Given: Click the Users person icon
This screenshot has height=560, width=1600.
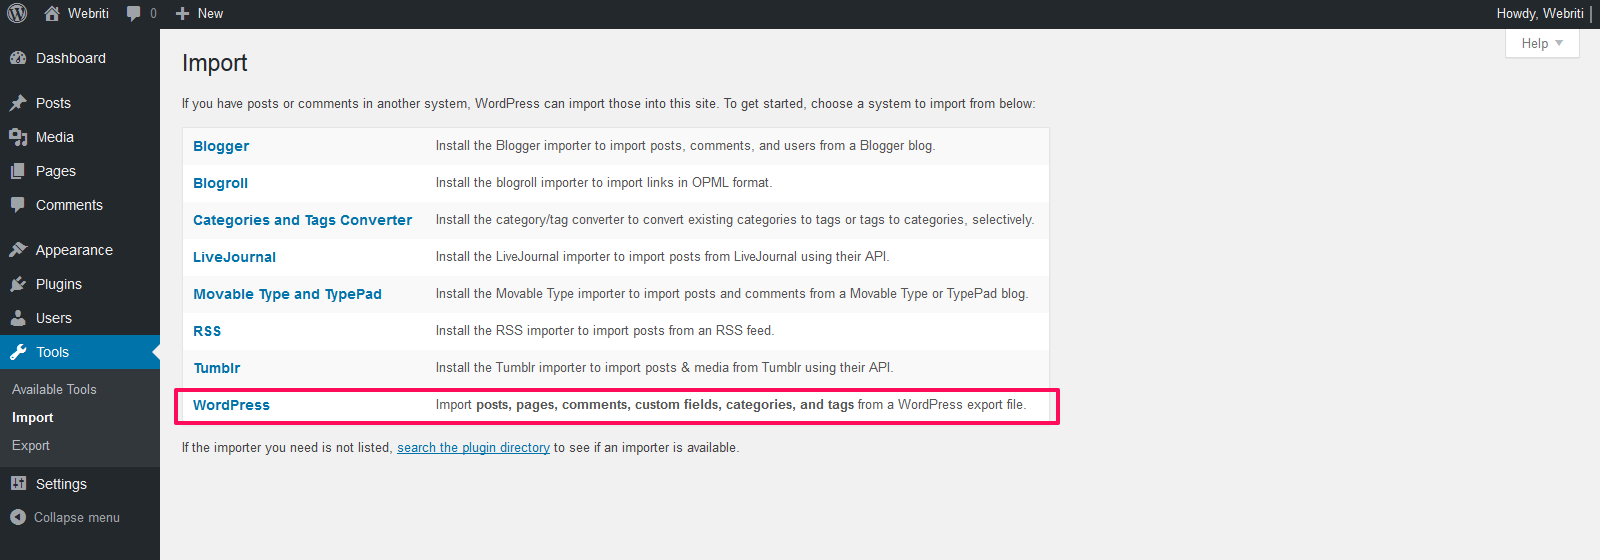Looking at the screenshot, I should (x=18, y=318).
